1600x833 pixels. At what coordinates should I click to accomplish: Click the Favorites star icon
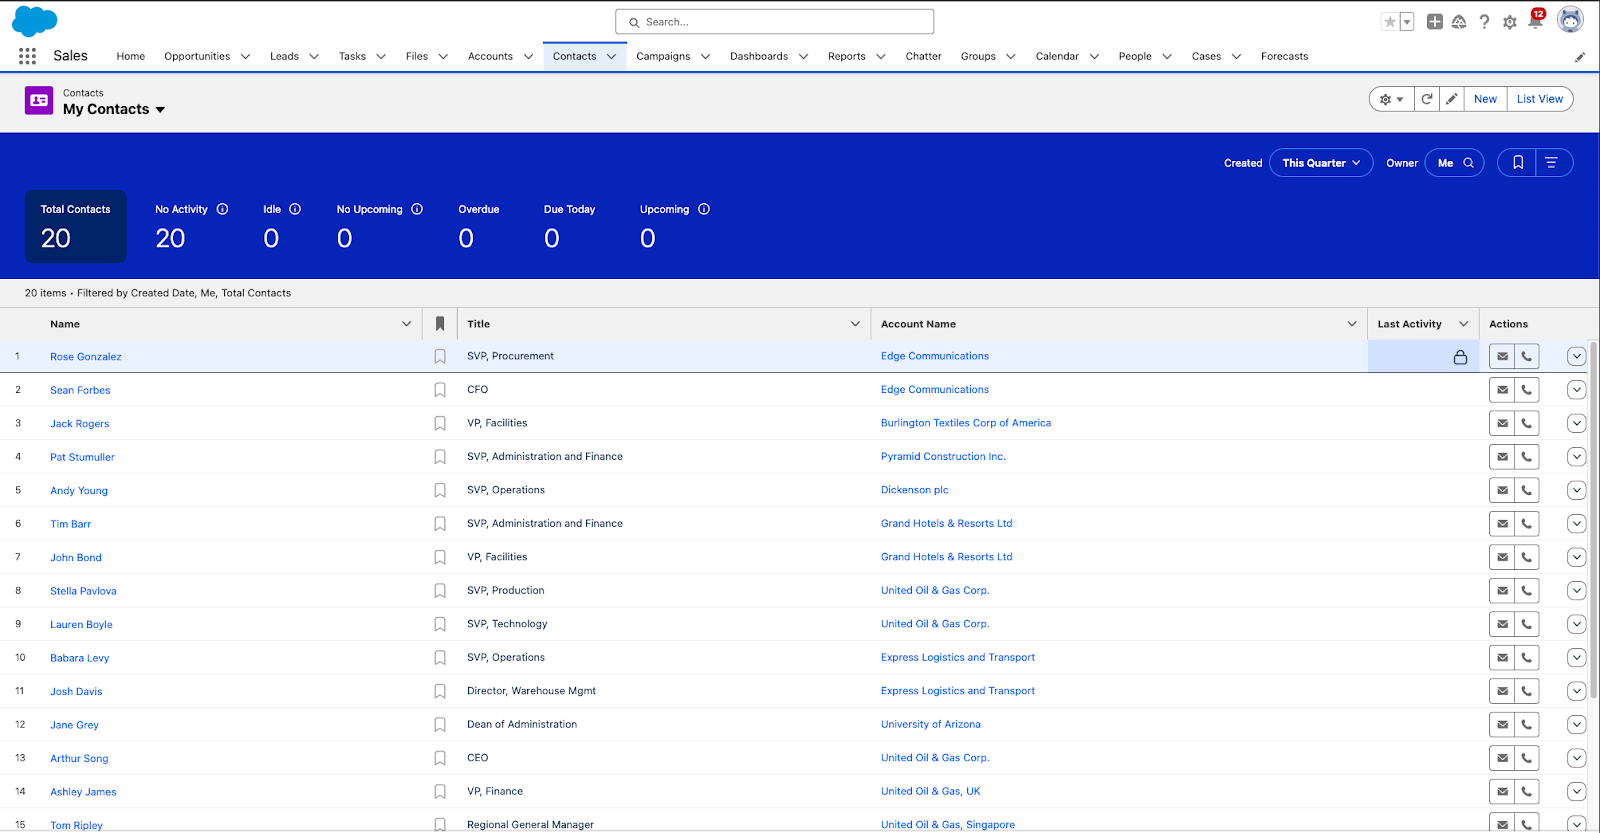pyautogui.click(x=1390, y=22)
